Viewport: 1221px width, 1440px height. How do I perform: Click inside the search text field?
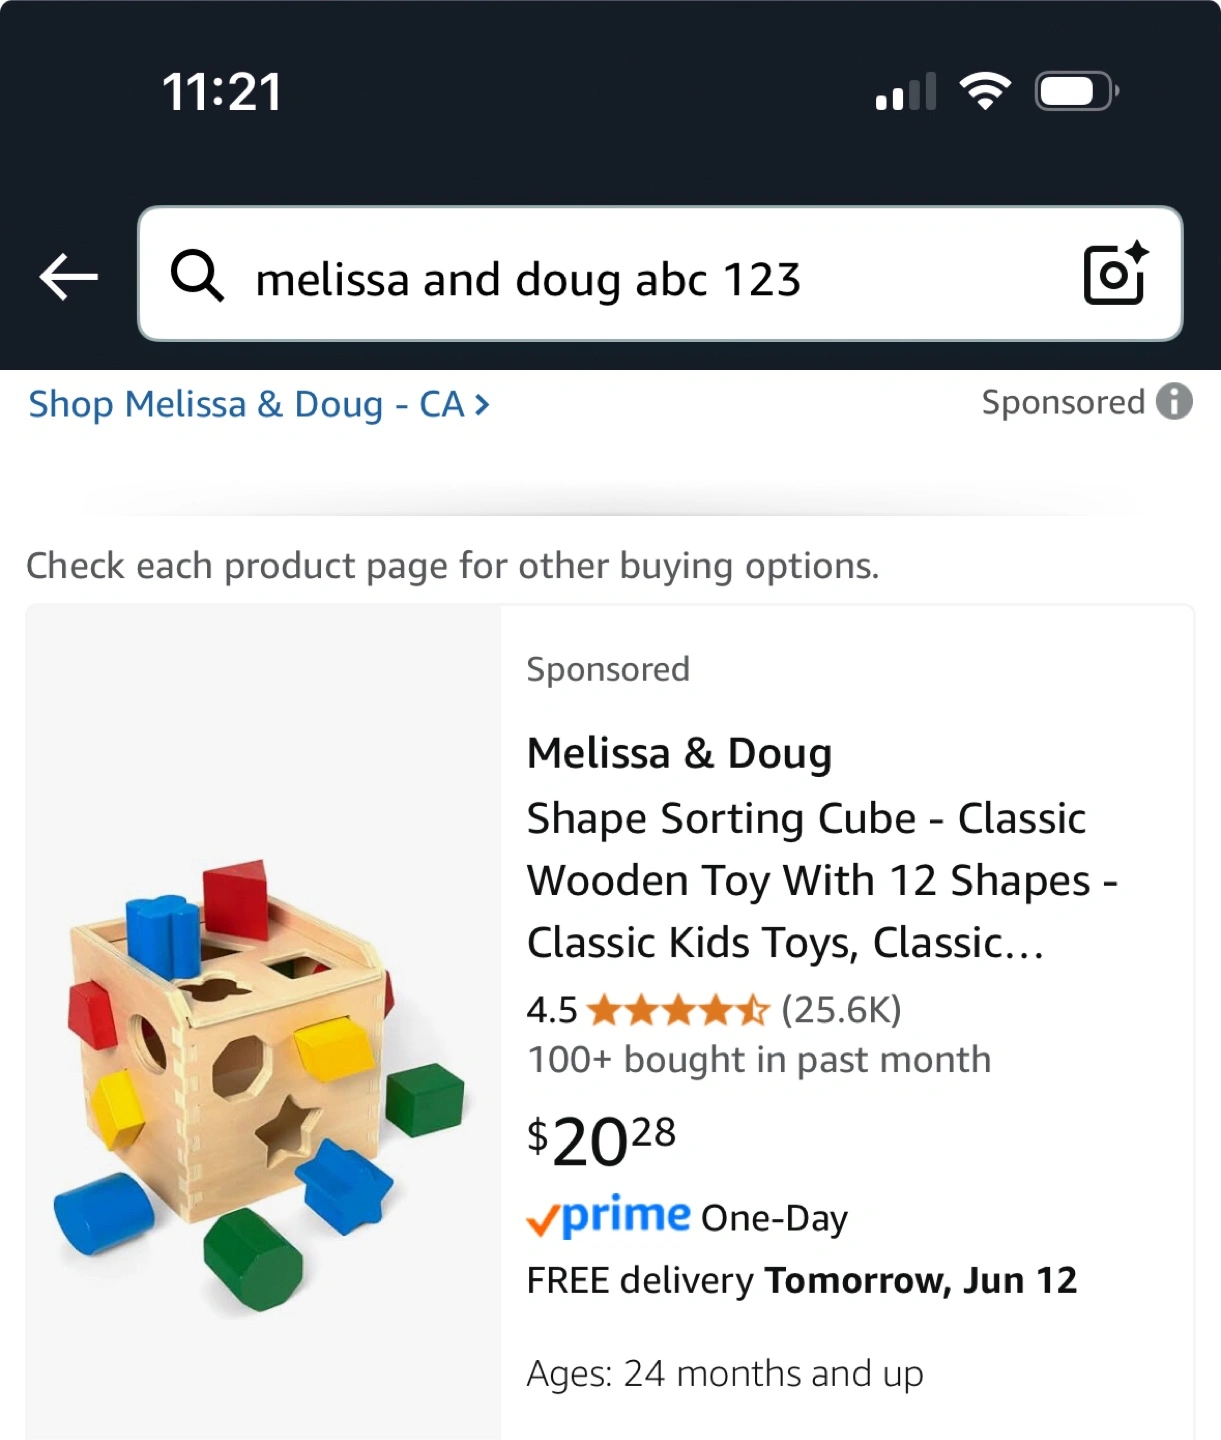[640, 279]
